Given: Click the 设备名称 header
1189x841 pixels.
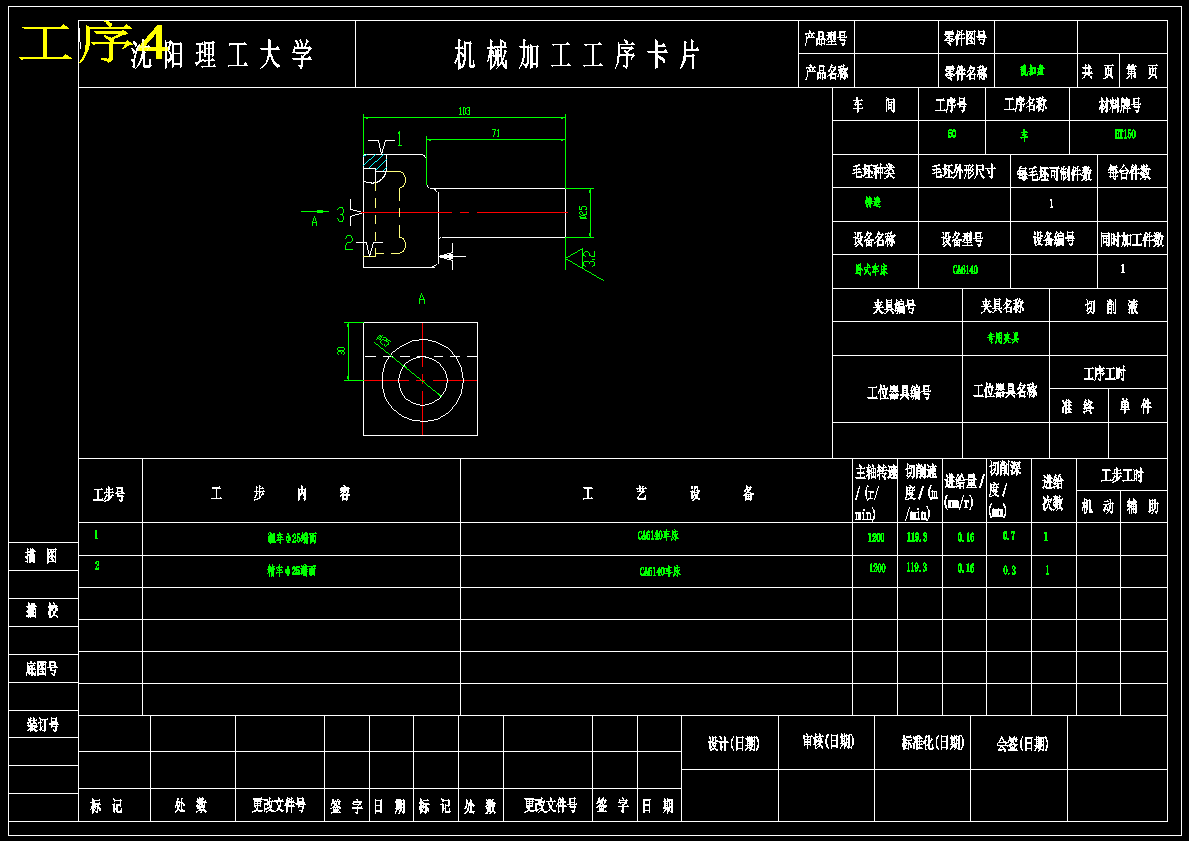Looking at the screenshot, I should click(874, 240).
